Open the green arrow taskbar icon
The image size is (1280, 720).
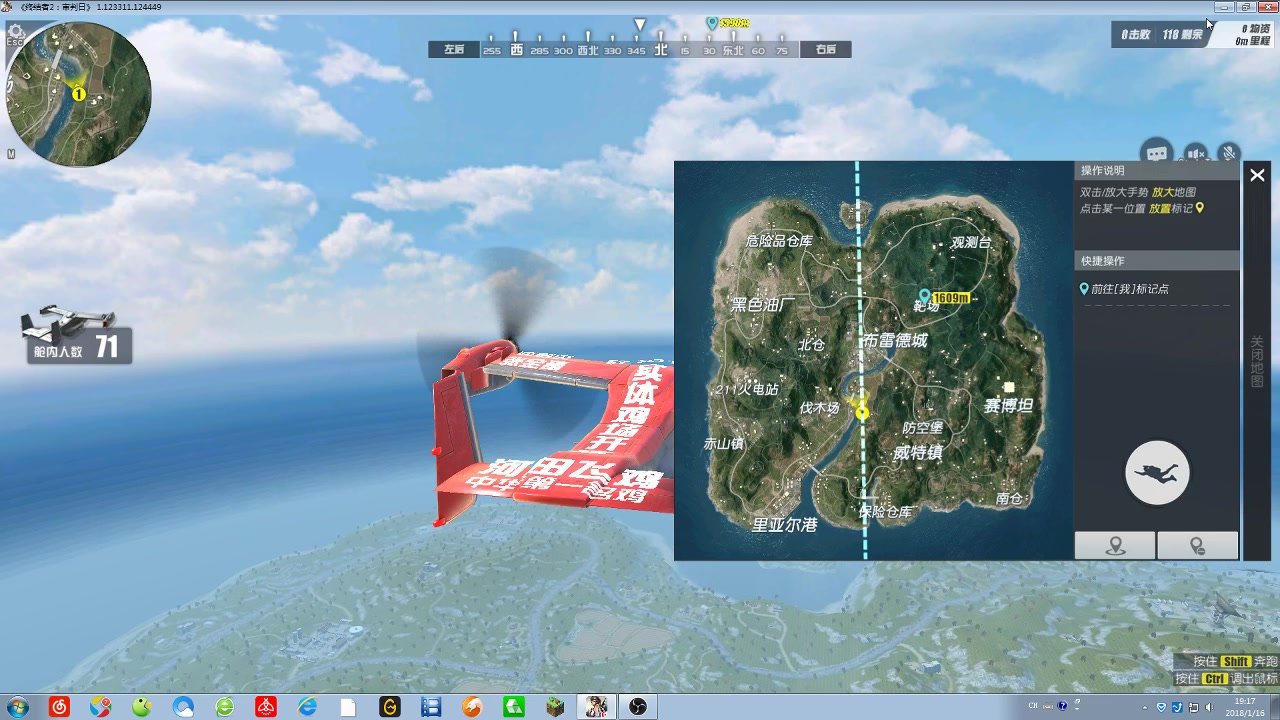(514, 707)
